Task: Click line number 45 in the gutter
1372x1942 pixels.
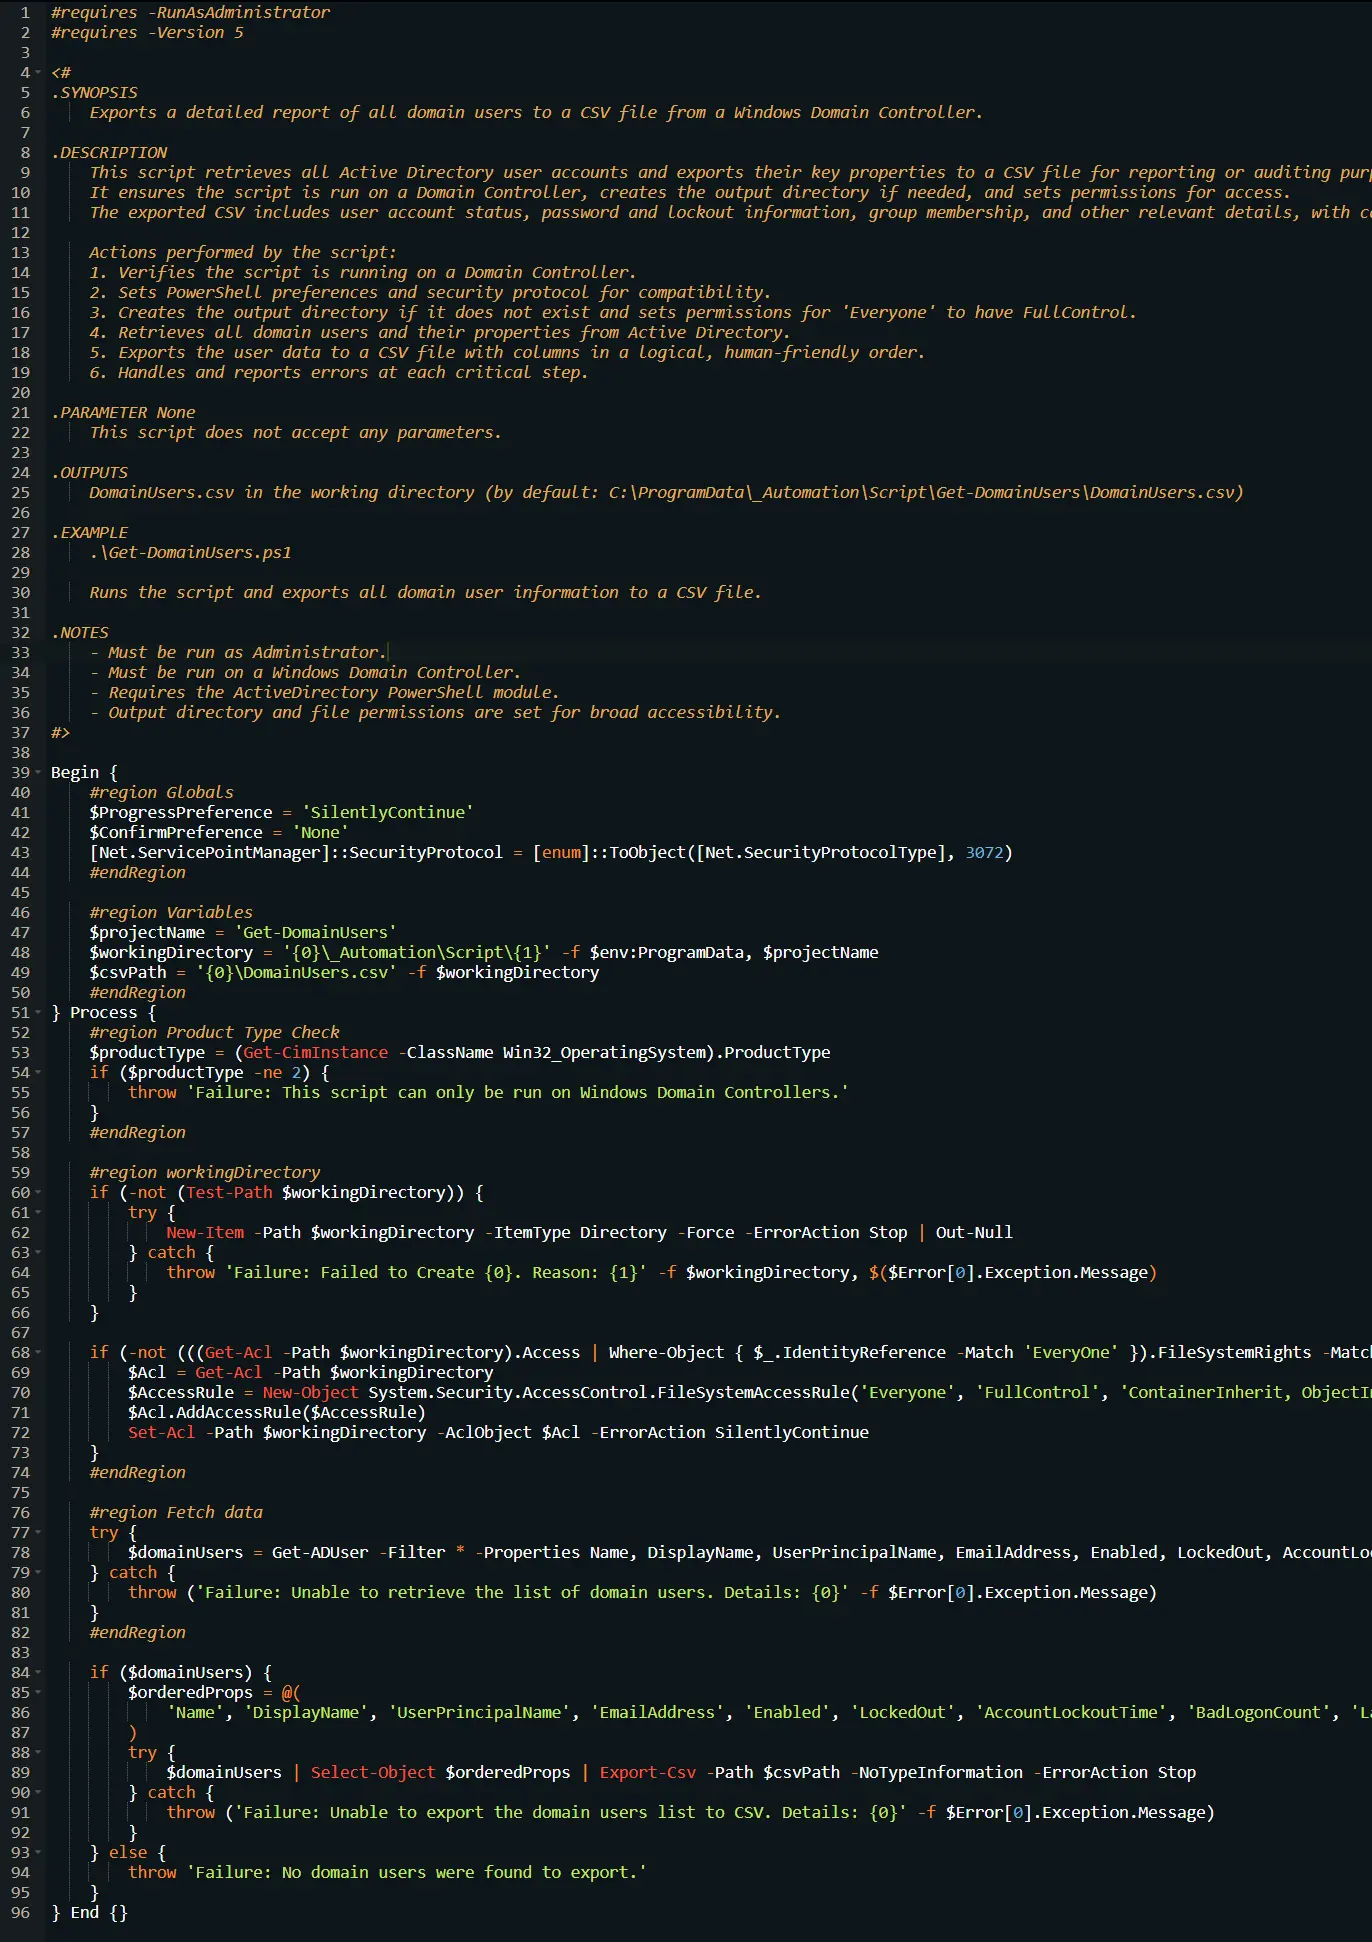Action: 20,892
